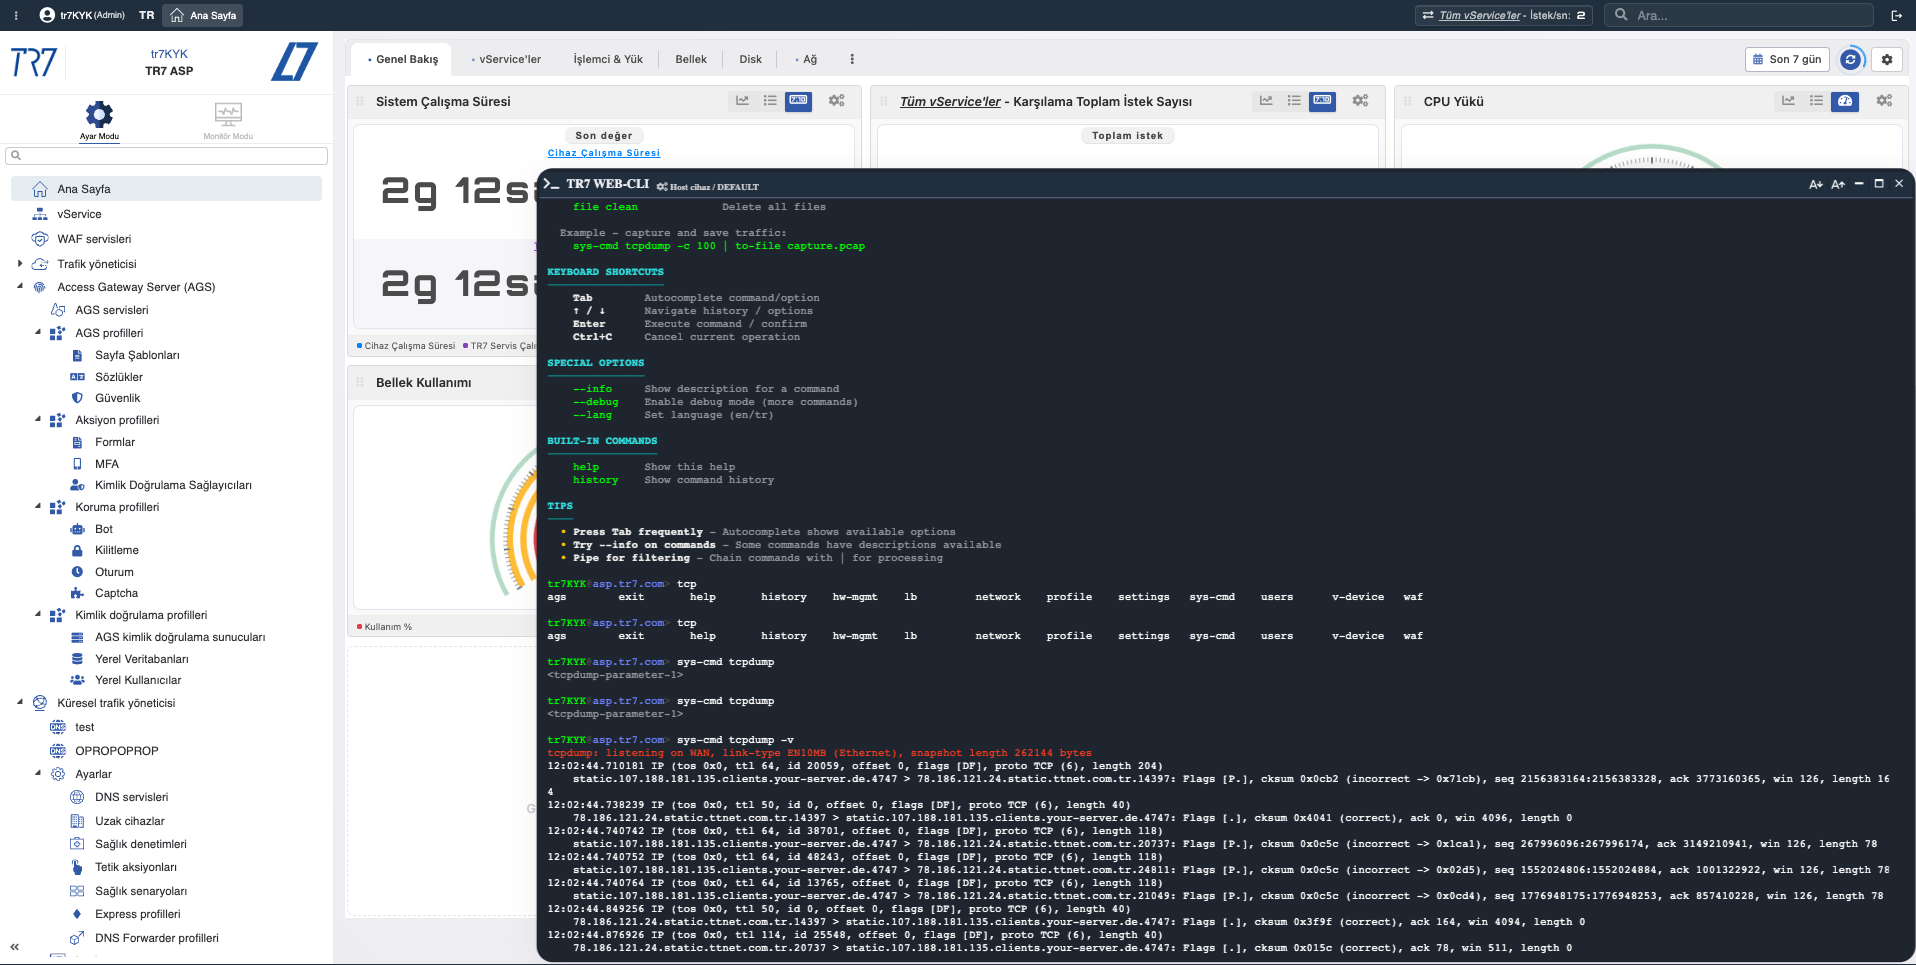Click Ana Sayfa button in top bar
Image resolution: width=1916 pixels, height=965 pixels.
click(203, 15)
